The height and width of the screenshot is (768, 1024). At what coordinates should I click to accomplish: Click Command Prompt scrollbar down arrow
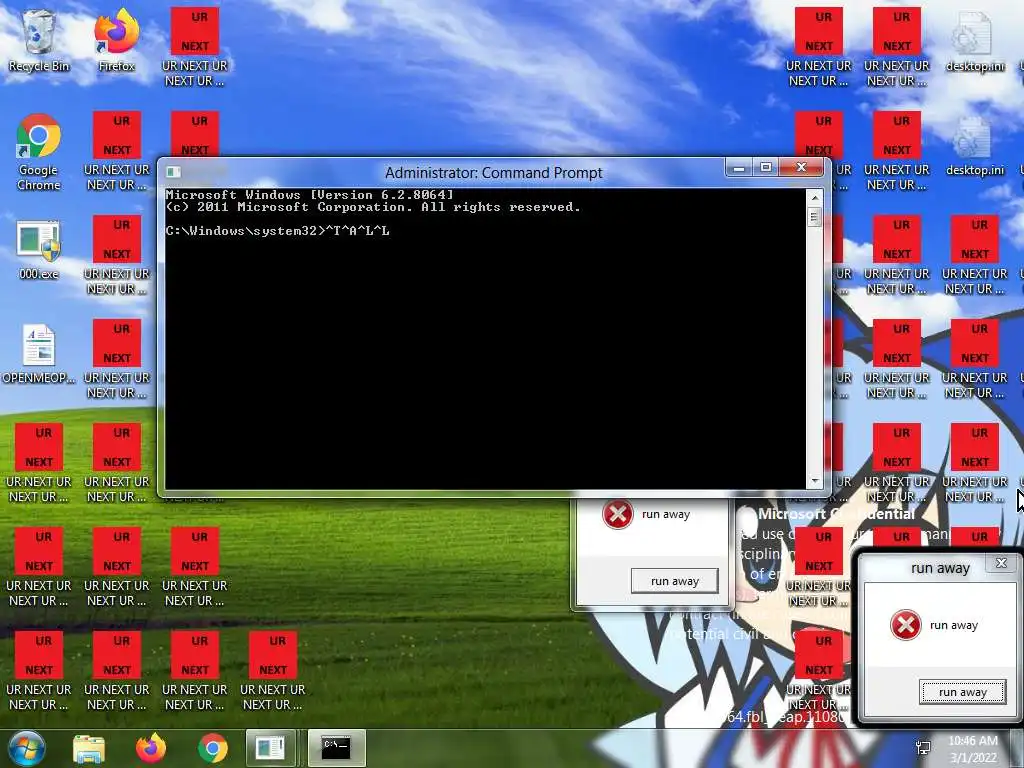click(x=814, y=481)
